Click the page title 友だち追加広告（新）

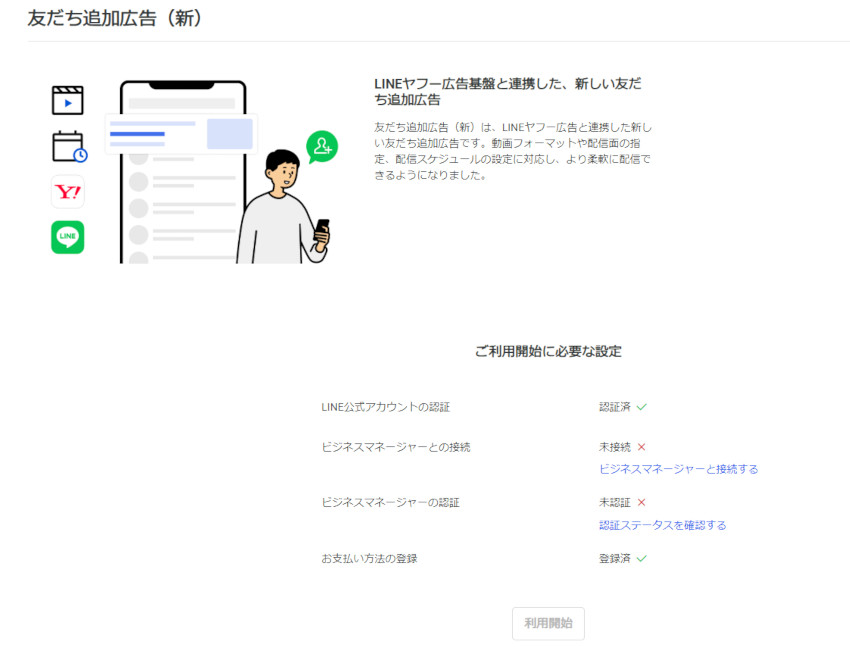[115, 18]
